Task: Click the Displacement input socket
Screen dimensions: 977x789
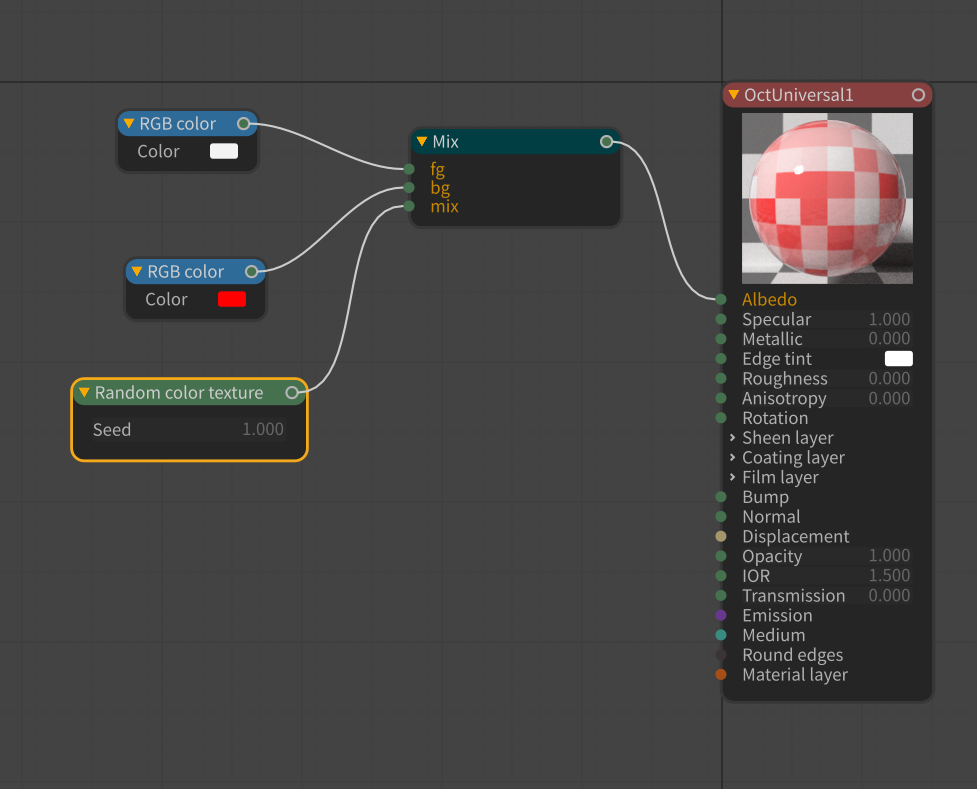Action: pyautogui.click(x=721, y=536)
